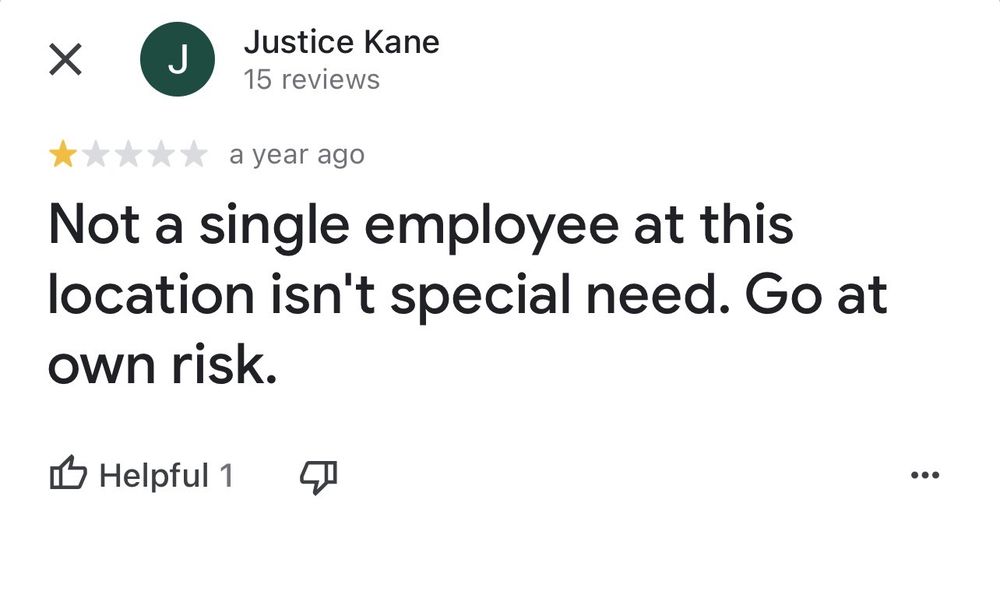Screen dimensions: 1000x616
Task: Toggle the thumbs down dislike icon
Action: click(318, 476)
